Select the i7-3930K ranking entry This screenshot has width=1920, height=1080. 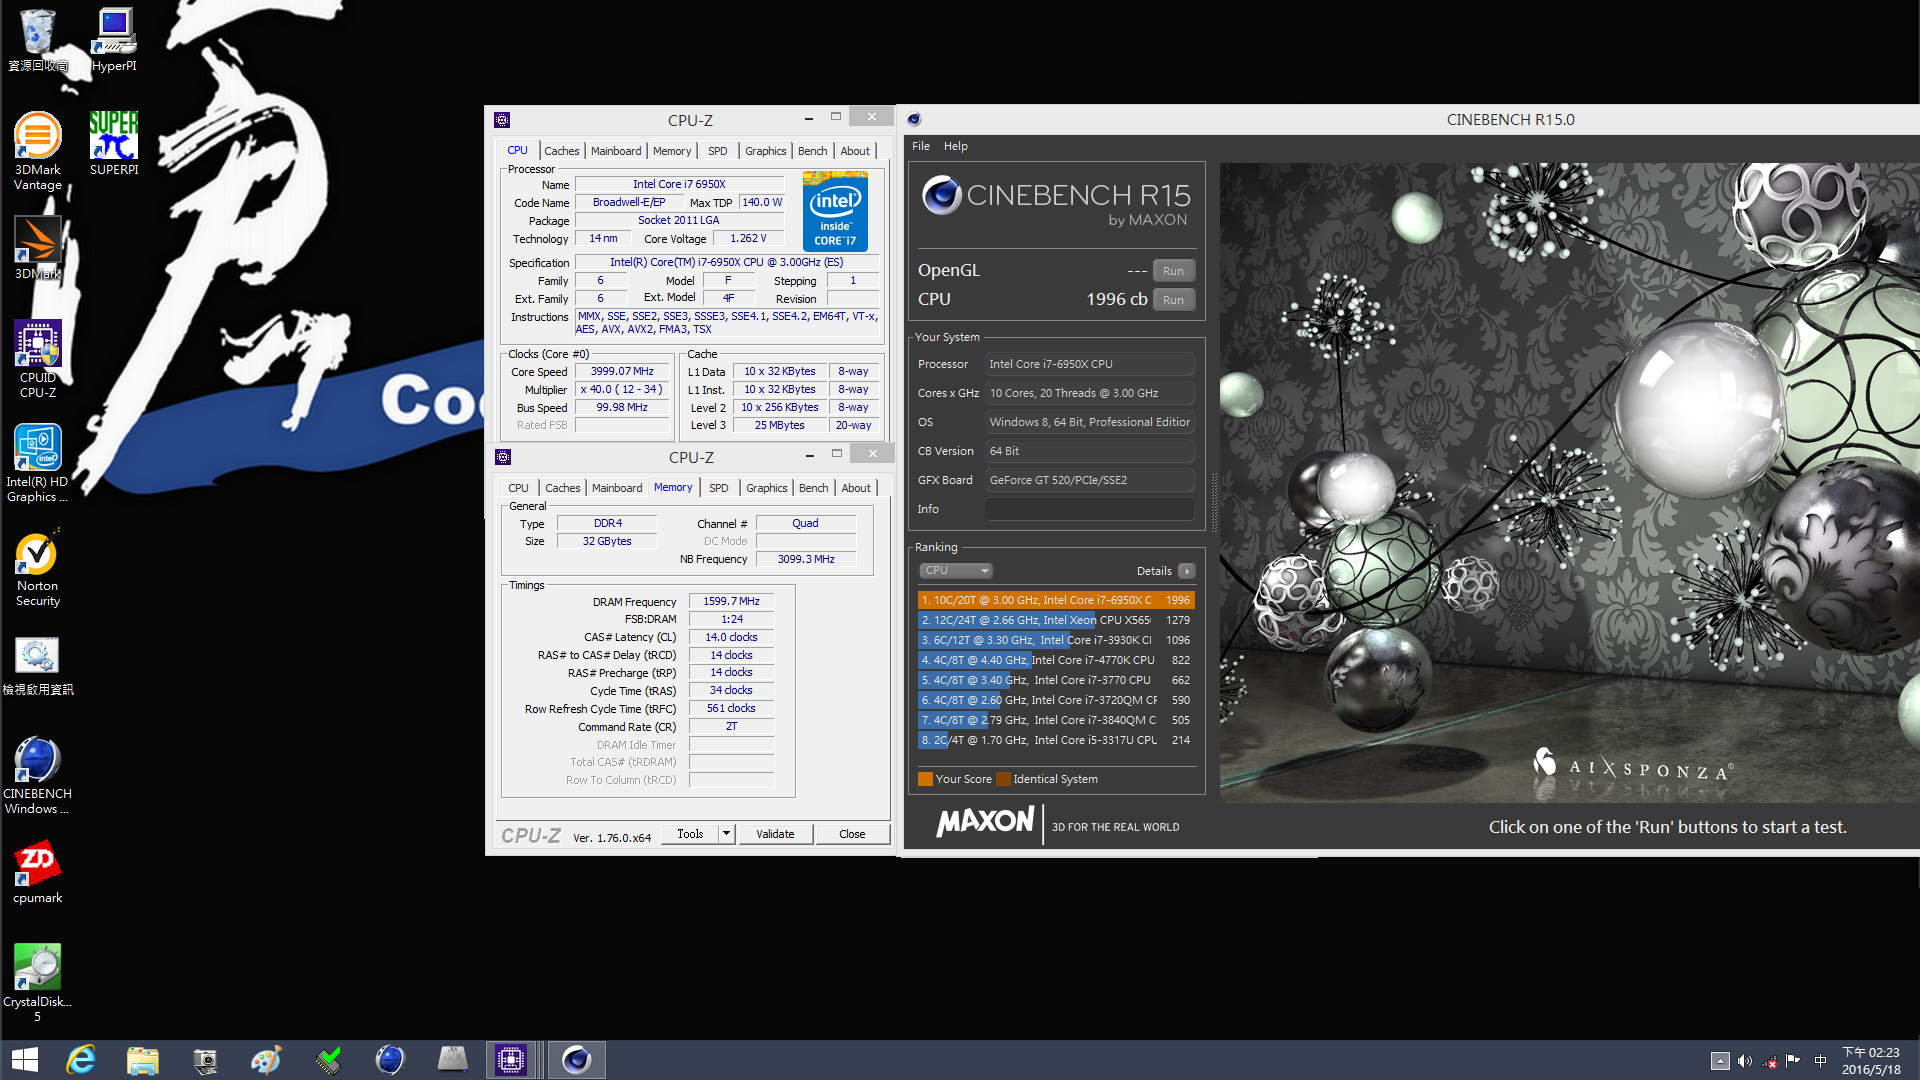(1056, 640)
